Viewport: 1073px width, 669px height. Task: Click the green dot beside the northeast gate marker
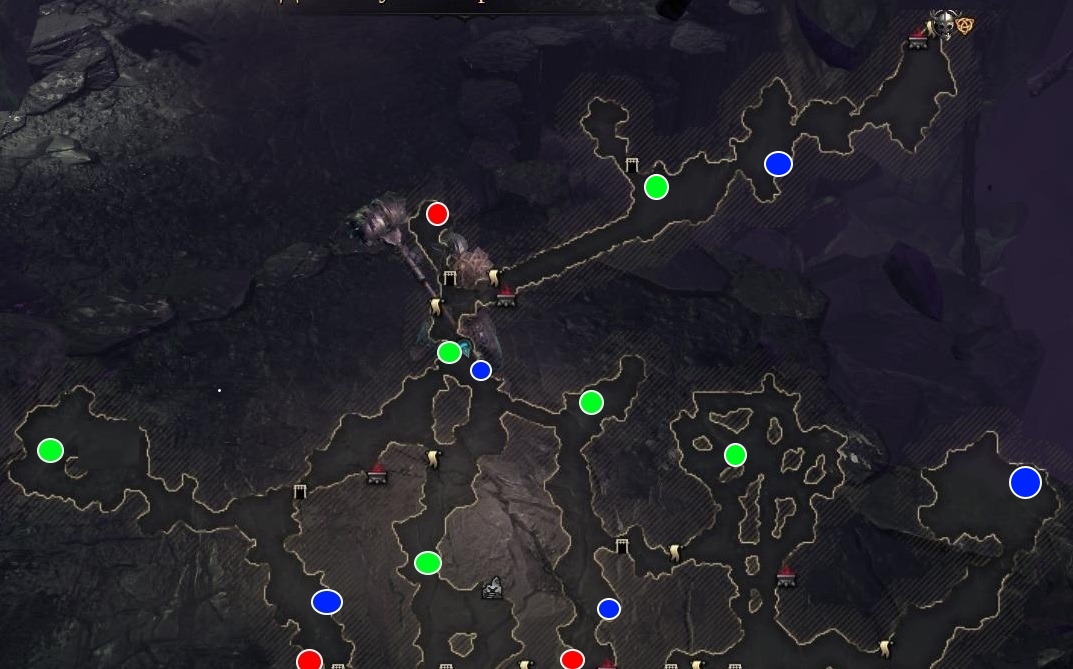coord(656,187)
